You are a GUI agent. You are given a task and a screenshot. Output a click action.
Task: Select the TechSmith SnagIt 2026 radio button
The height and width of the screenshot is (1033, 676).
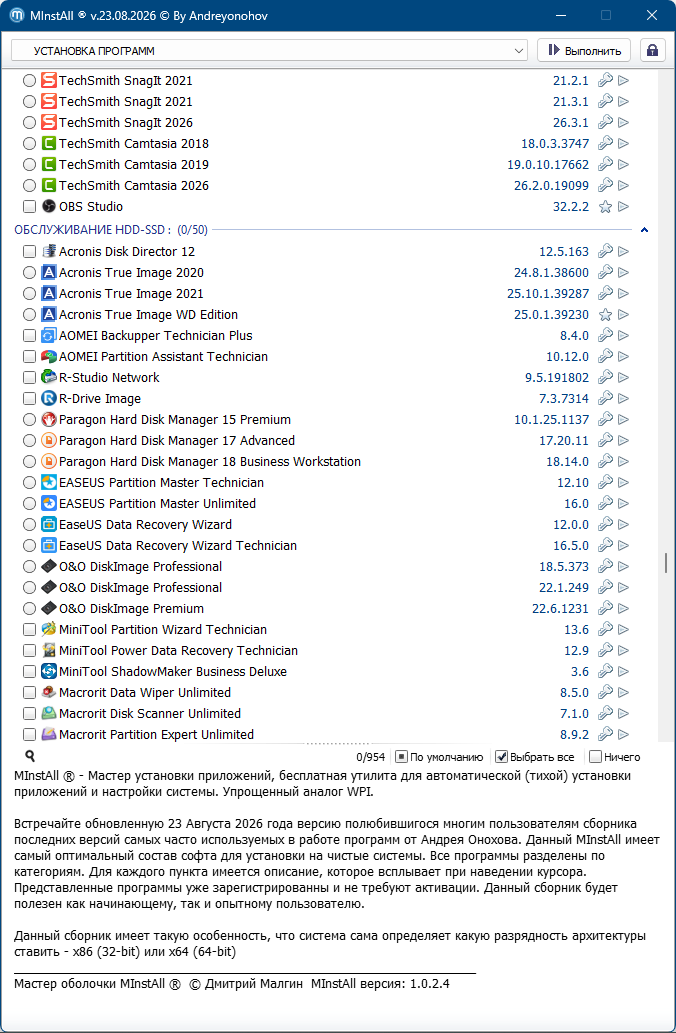29,123
